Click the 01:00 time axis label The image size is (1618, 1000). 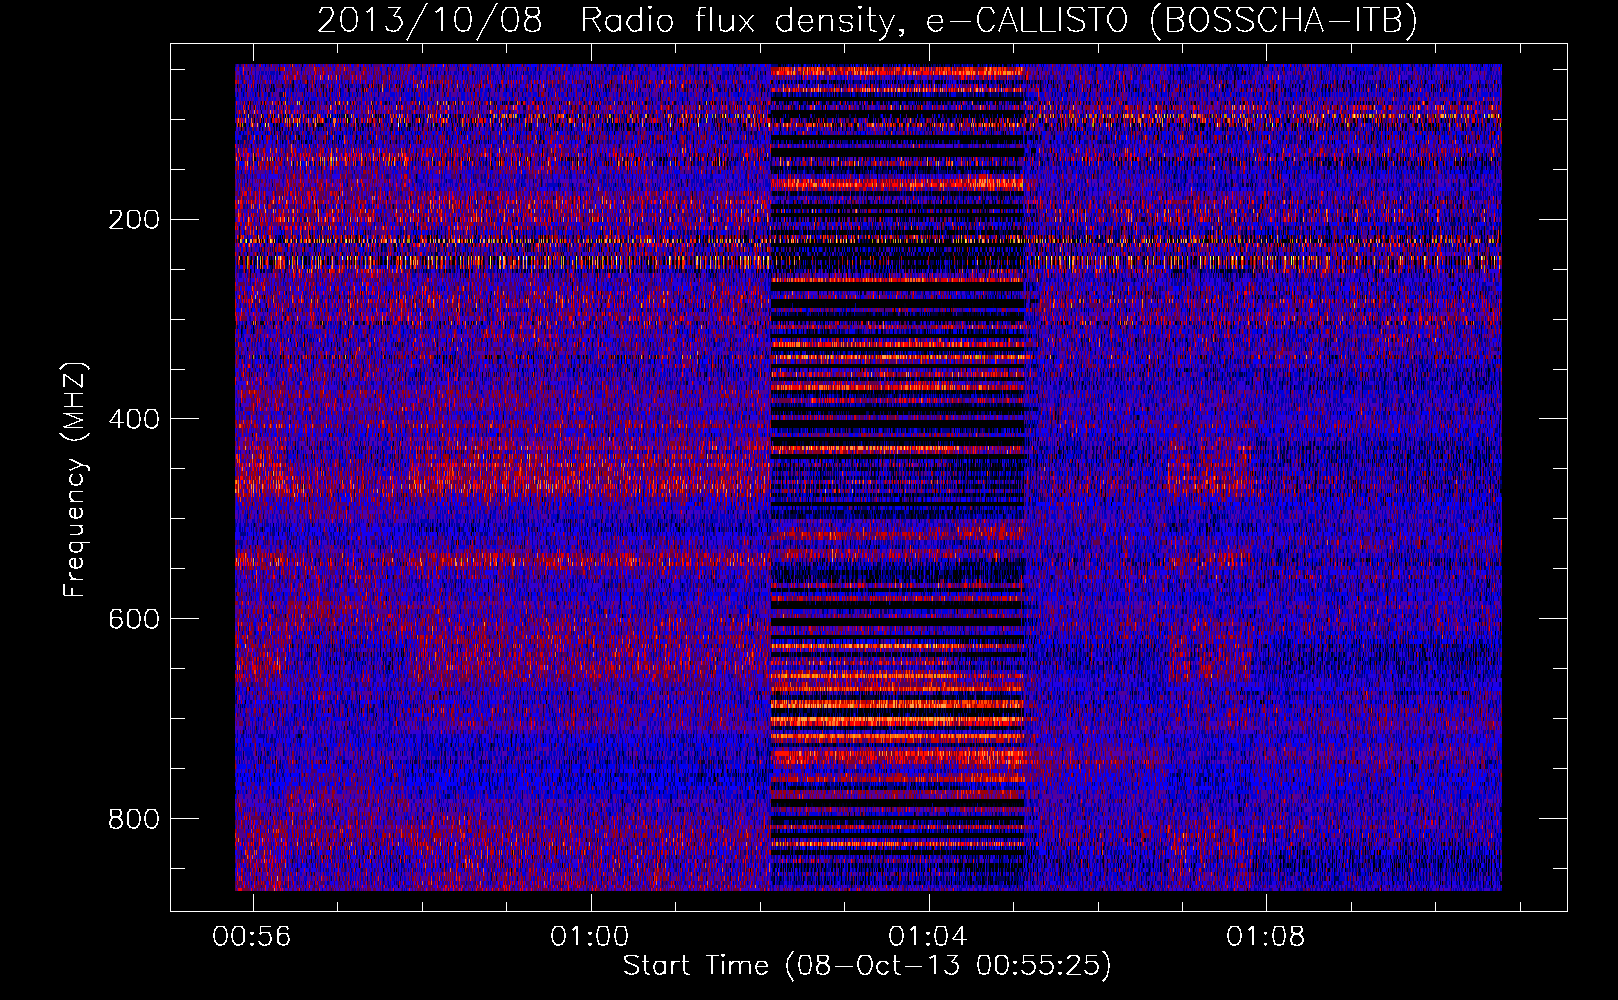(590, 937)
